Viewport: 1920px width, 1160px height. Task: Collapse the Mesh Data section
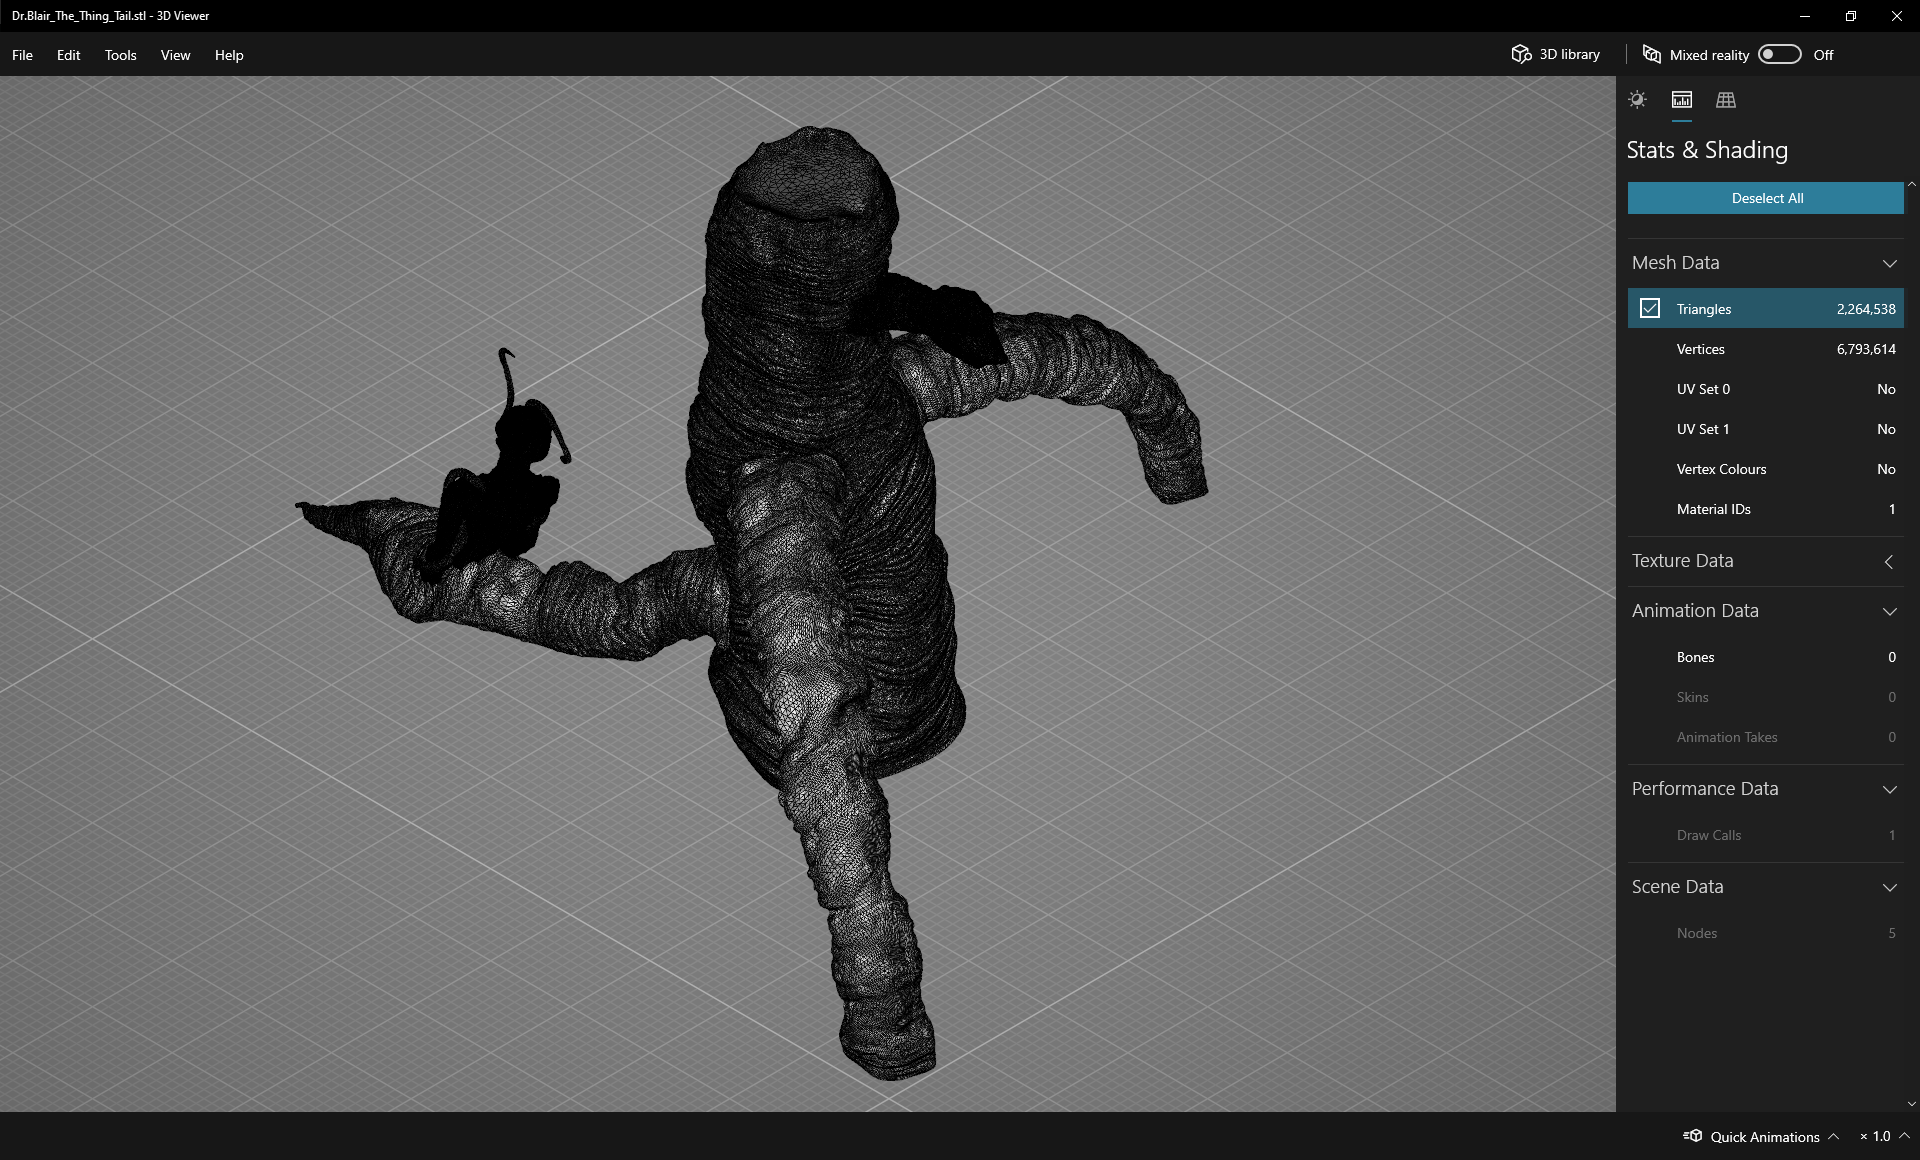[x=1889, y=263]
